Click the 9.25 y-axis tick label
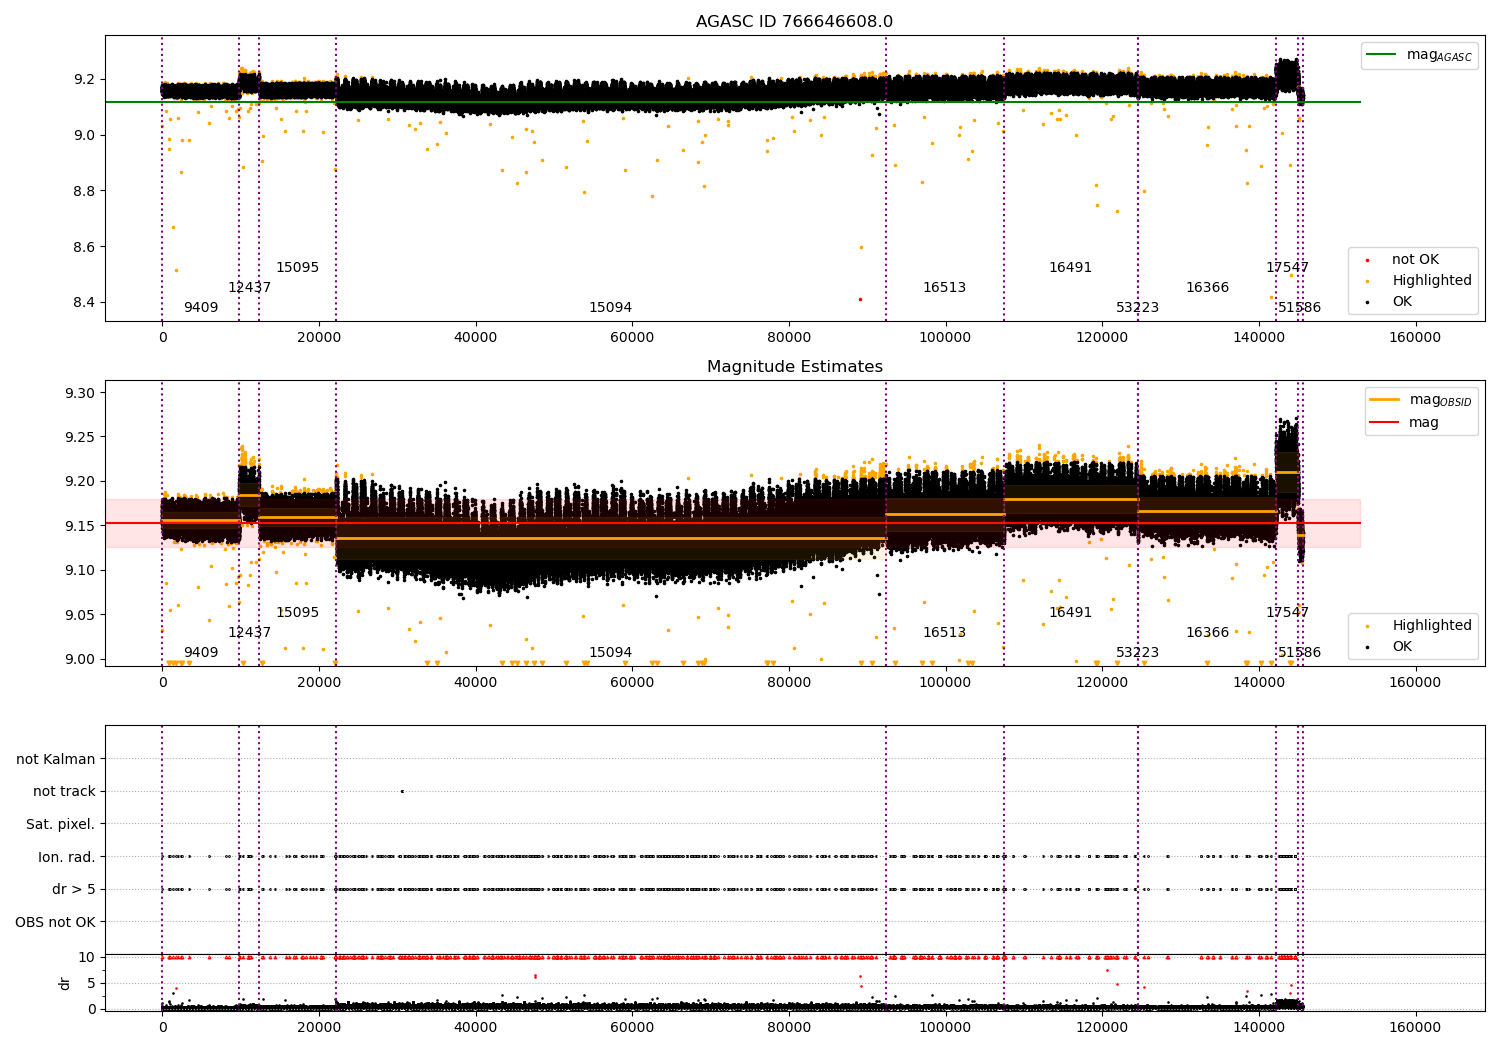The image size is (1500, 1050). tap(80, 437)
